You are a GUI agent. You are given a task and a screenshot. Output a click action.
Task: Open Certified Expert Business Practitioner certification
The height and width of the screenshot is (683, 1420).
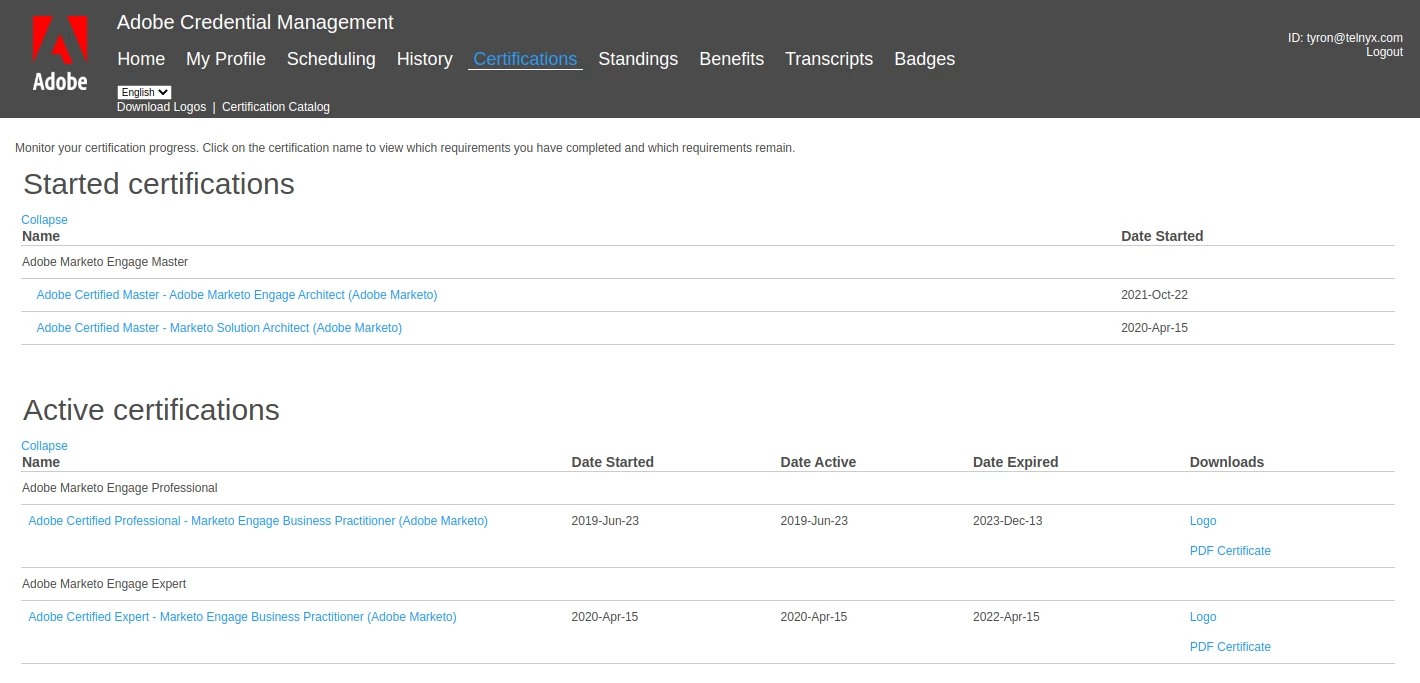(x=242, y=617)
